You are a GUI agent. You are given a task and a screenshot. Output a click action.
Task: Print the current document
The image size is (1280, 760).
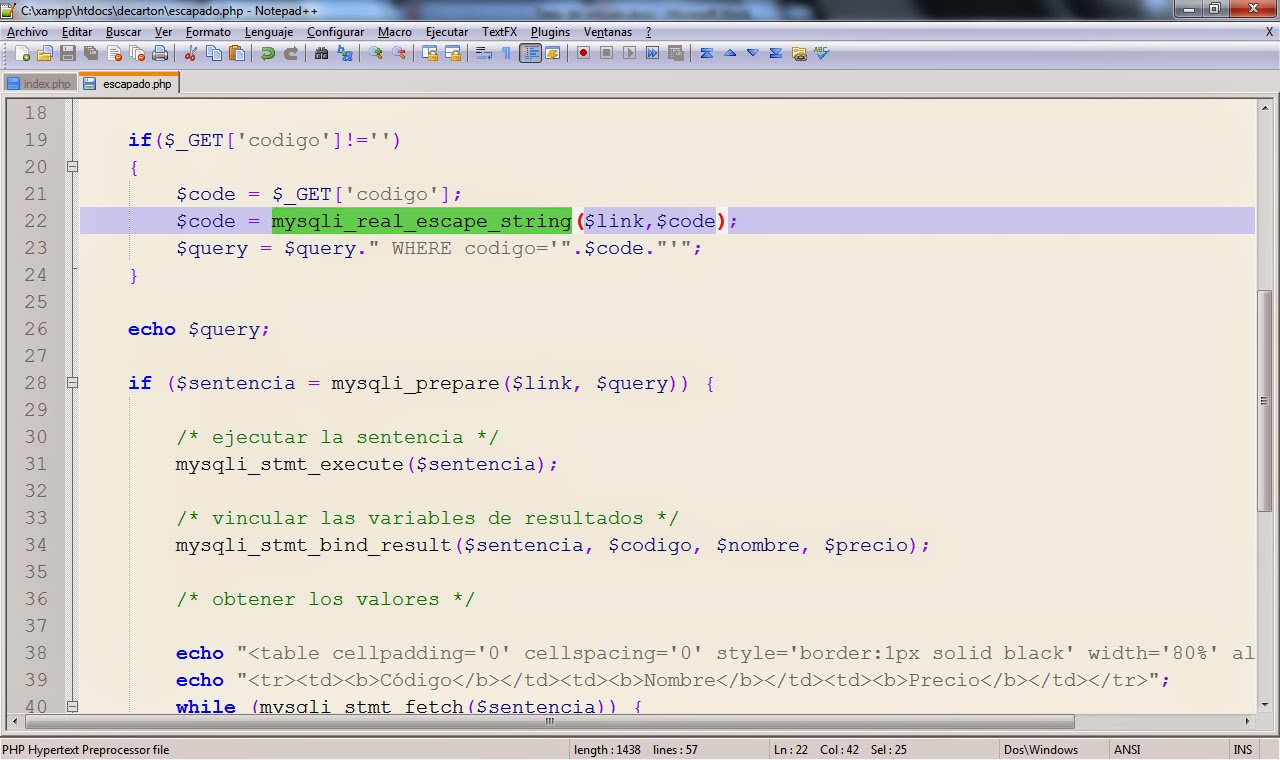[x=161, y=53]
